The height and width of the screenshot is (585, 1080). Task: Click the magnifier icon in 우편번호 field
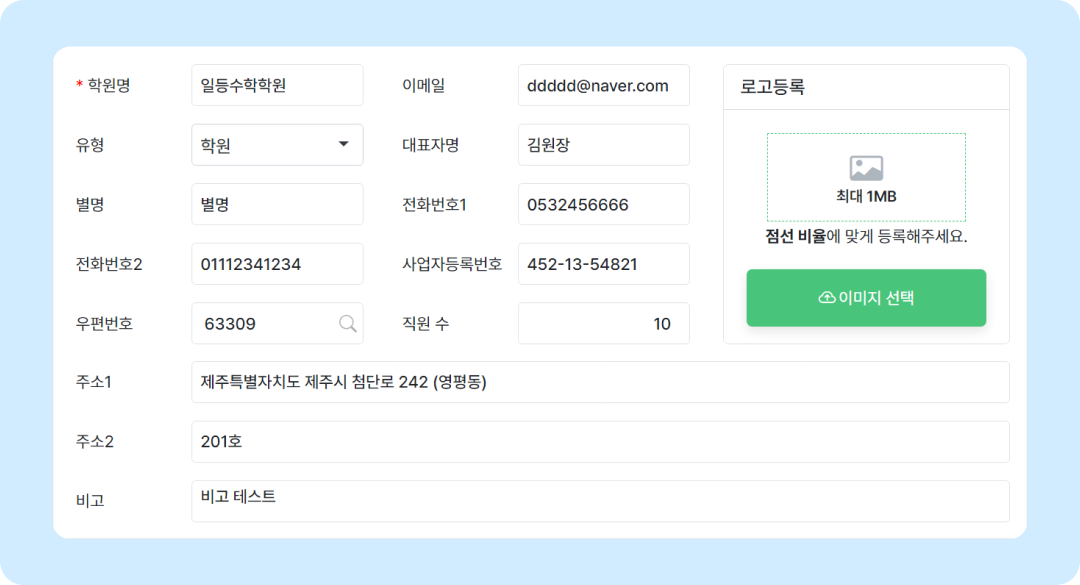347,323
